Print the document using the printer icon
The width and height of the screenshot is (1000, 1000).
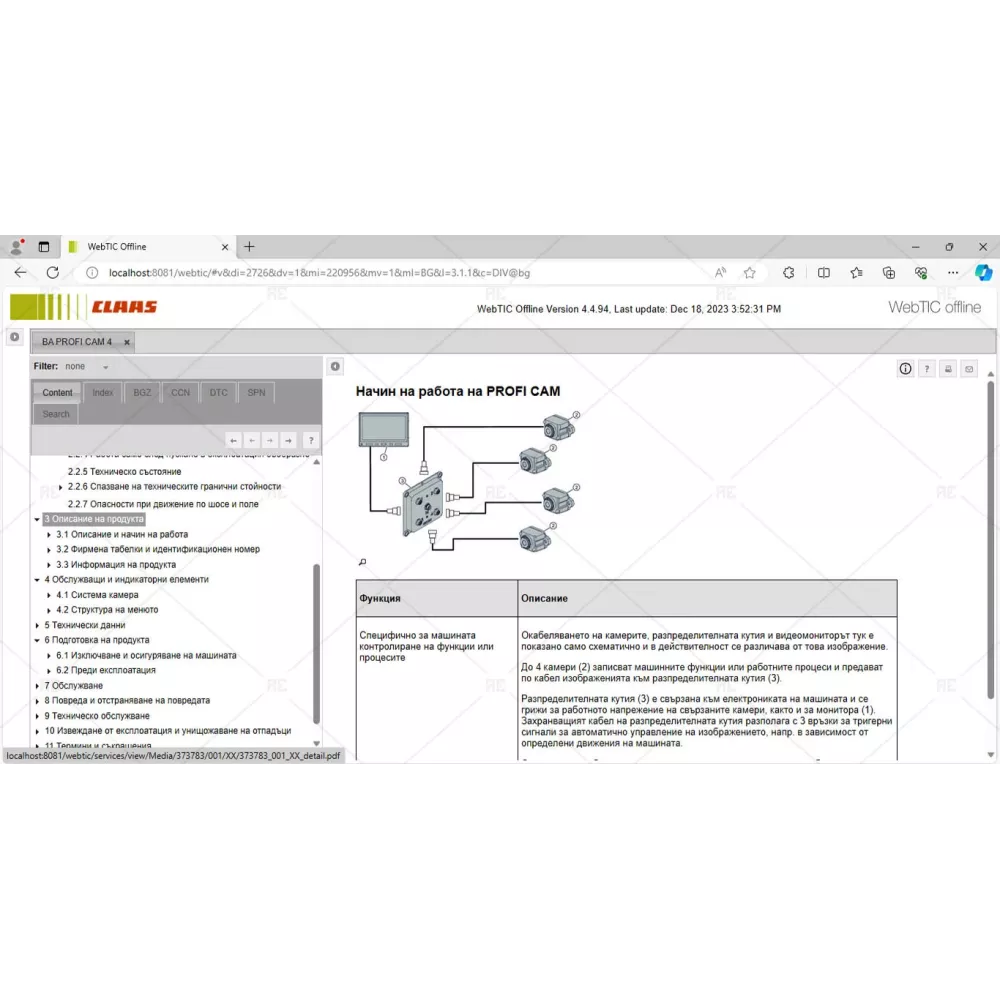pos(948,369)
